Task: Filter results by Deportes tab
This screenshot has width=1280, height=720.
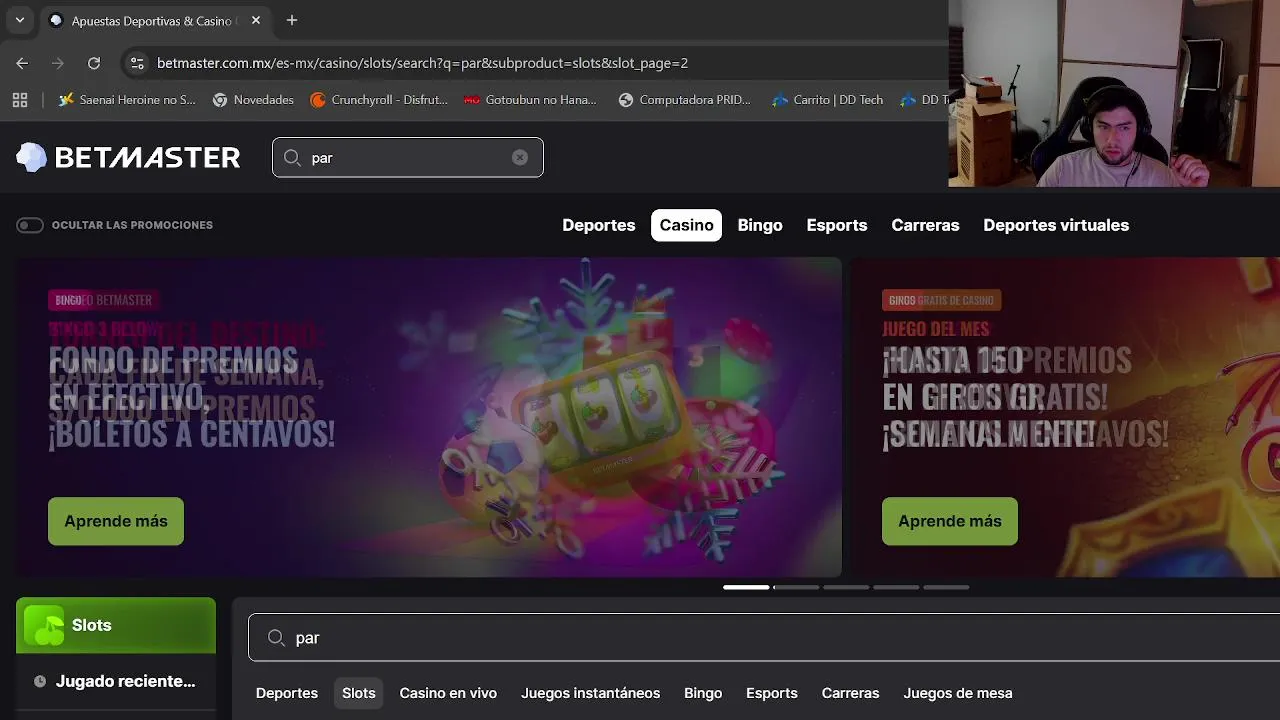Action: pyautogui.click(x=287, y=693)
